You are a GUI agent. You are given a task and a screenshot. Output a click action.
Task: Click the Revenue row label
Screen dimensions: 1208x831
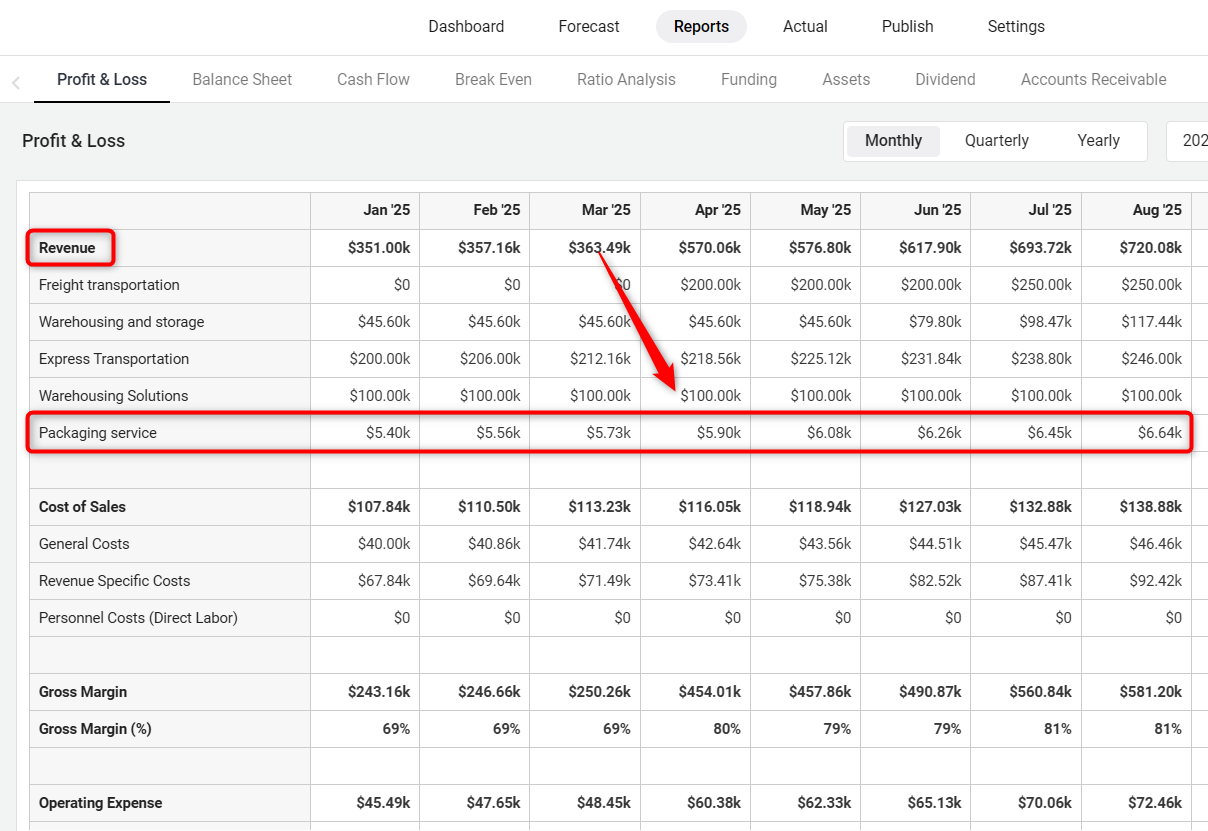click(x=67, y=248)
